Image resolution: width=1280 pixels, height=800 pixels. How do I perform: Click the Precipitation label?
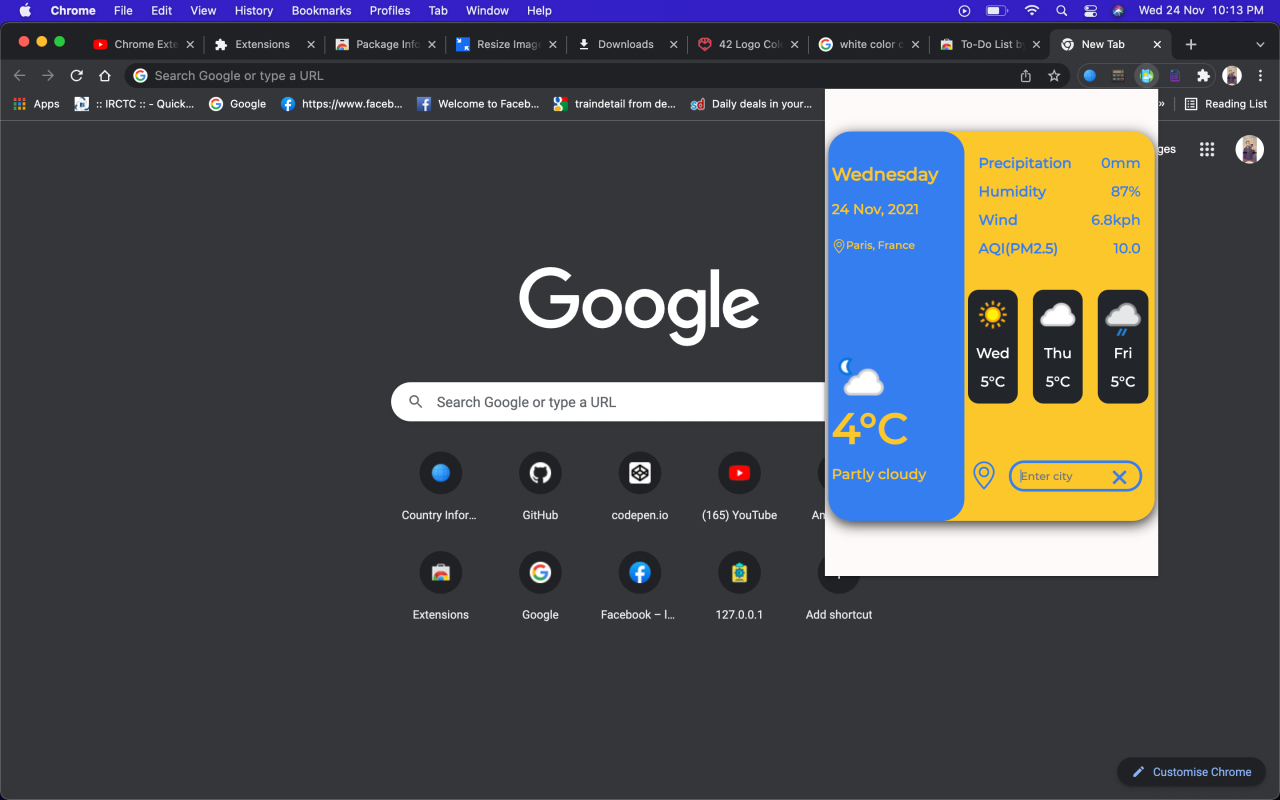point(1025,163)
